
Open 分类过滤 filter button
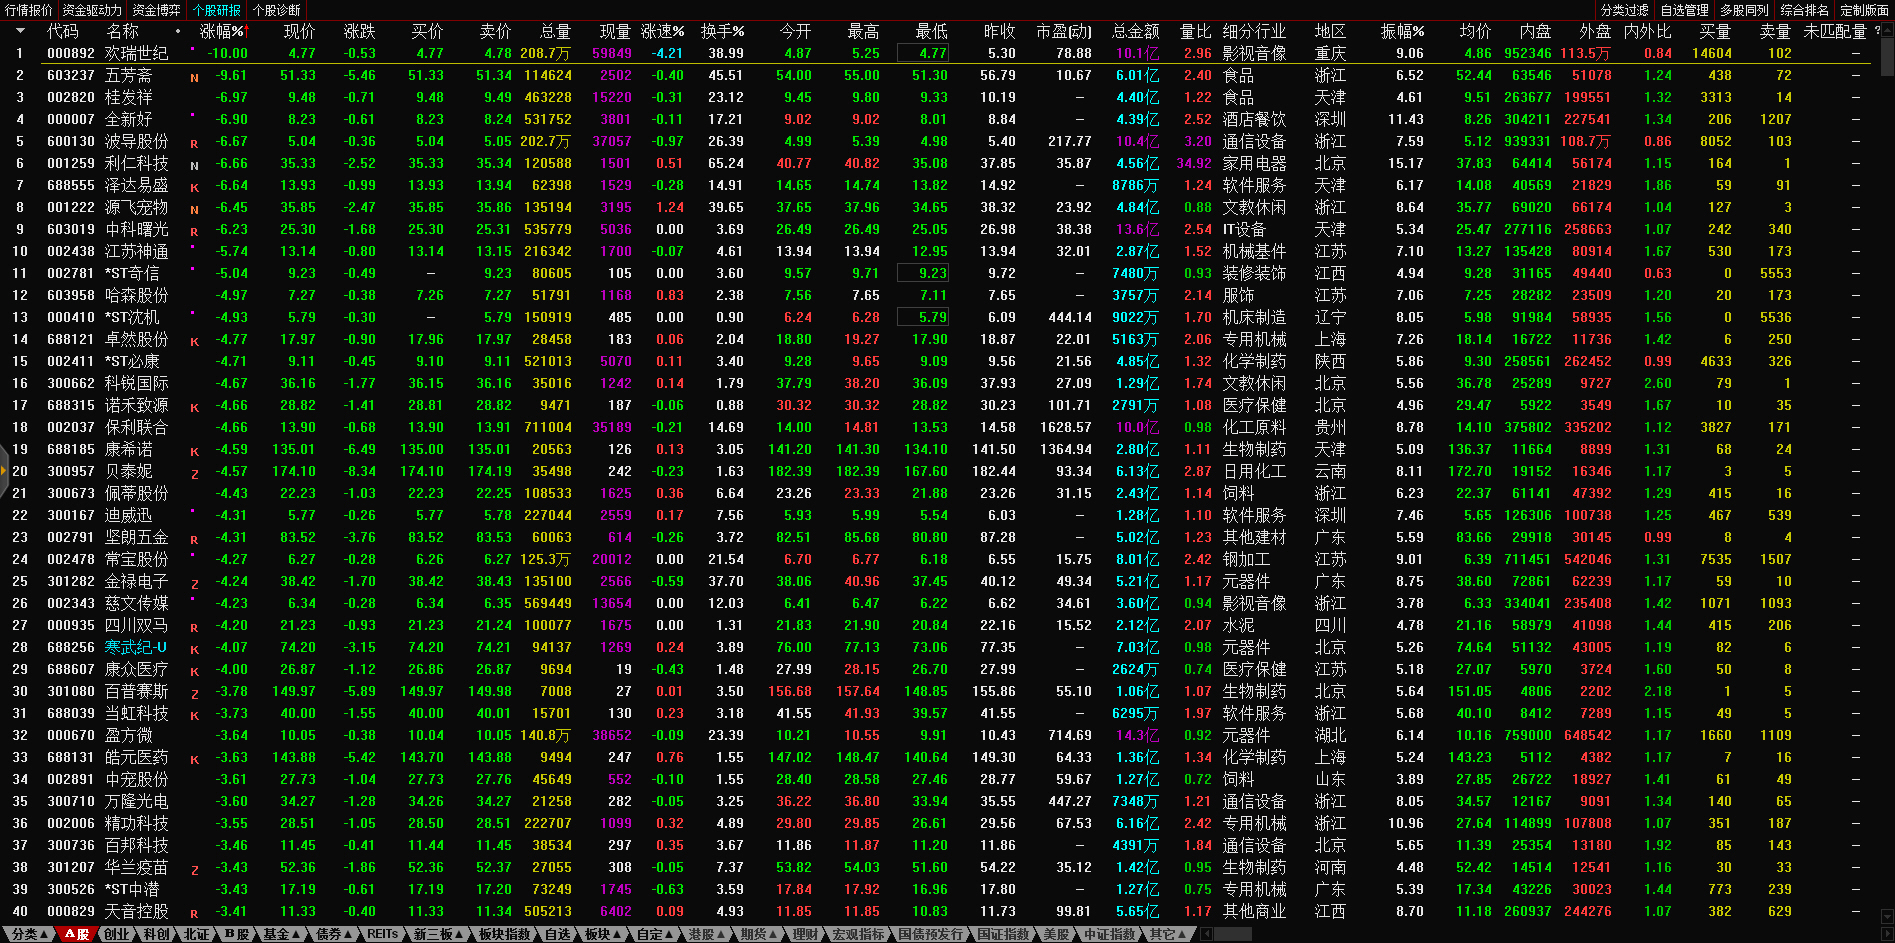(x=1624, y=10)
